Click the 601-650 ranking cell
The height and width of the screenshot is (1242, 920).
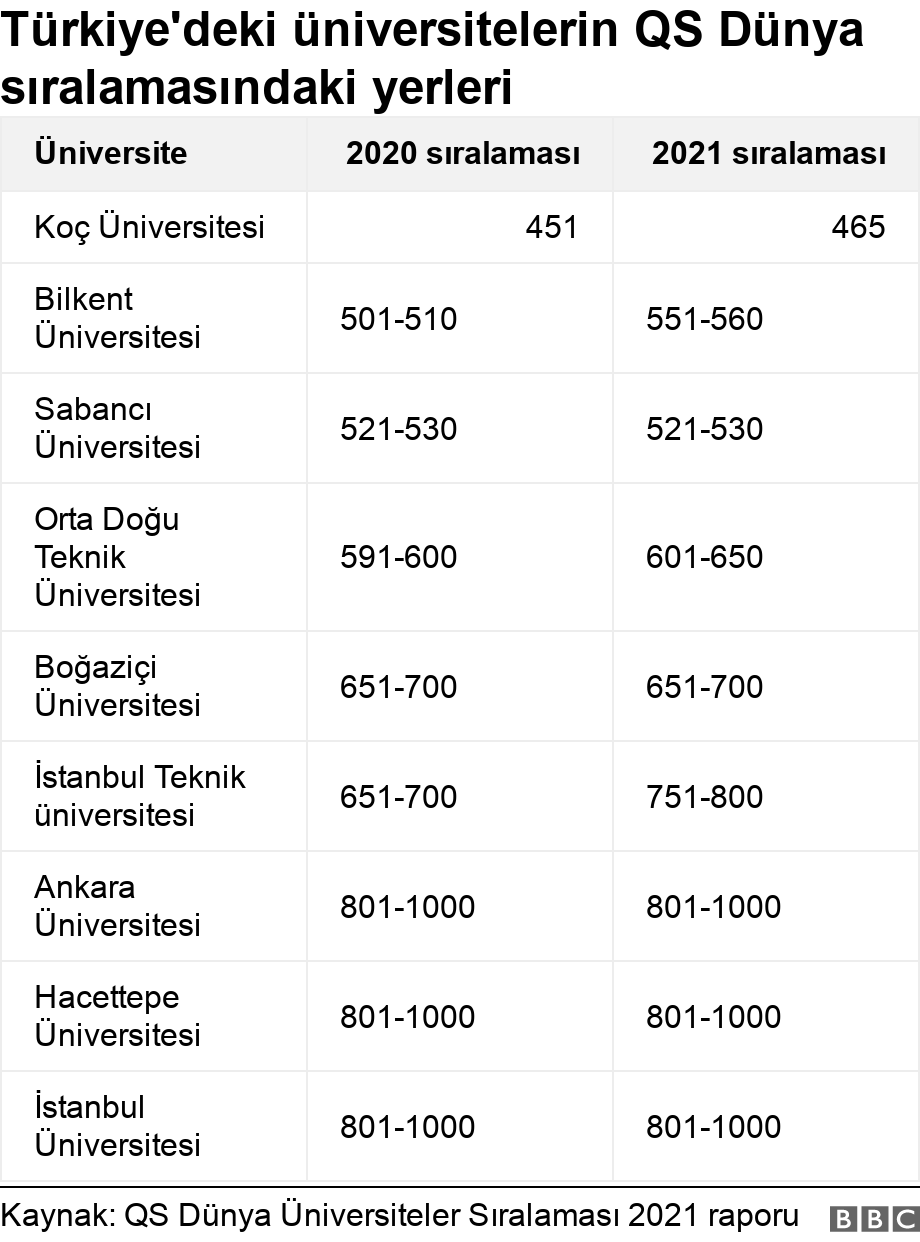click(705, 557)
